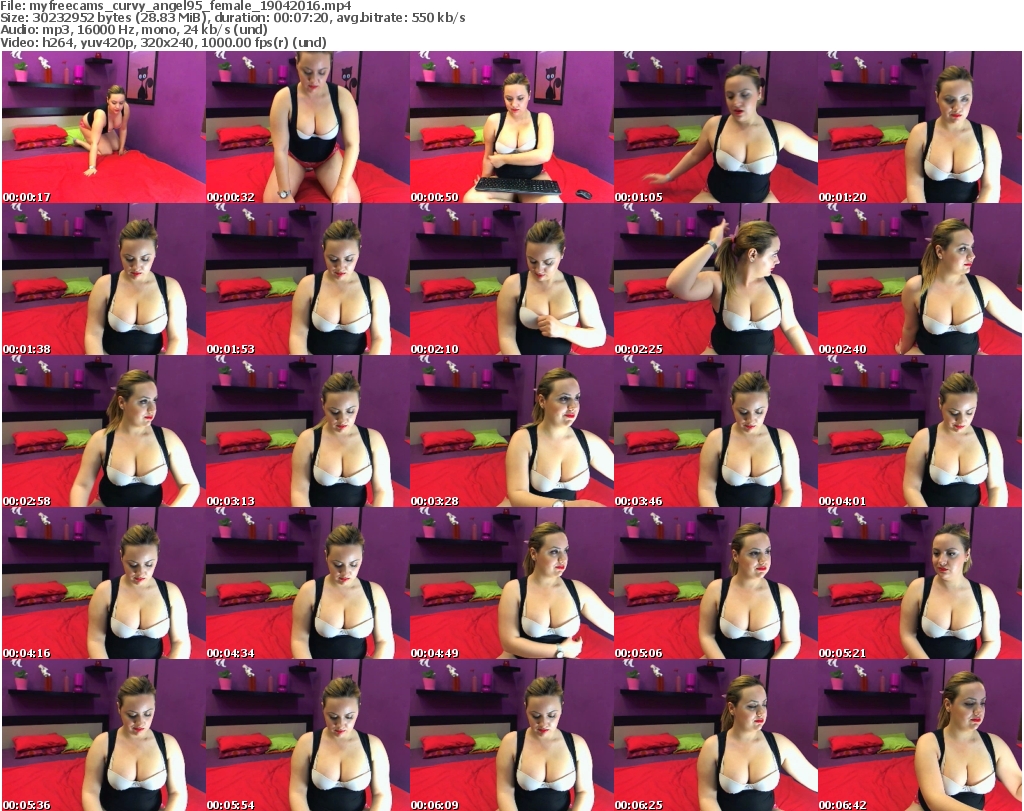Open the frame stamped 00:02:40
This screenshot has height=811, width=1024.
pos(920,279)
